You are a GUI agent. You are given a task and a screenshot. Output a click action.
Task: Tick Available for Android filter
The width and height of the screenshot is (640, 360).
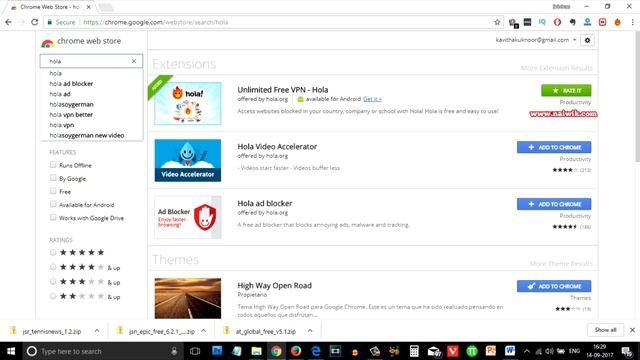53,204
